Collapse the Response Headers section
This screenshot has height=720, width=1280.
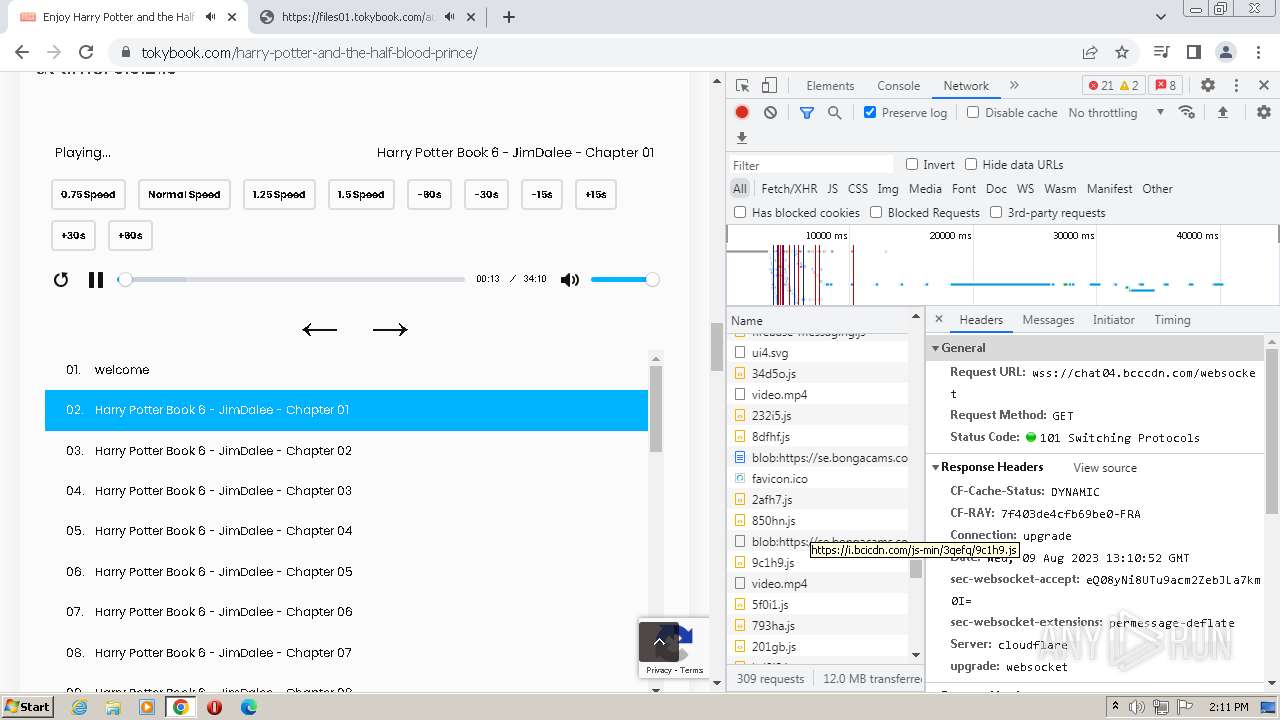[x=936, y=467]
